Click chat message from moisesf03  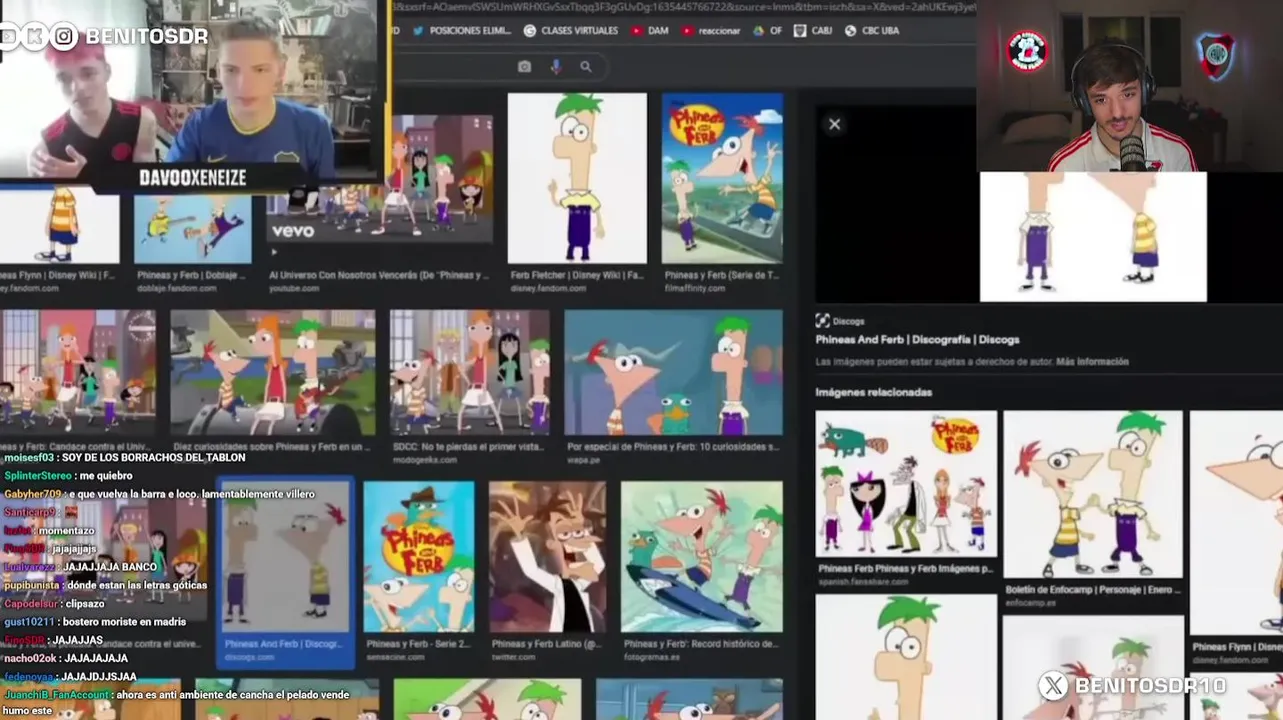click(125, 457)
